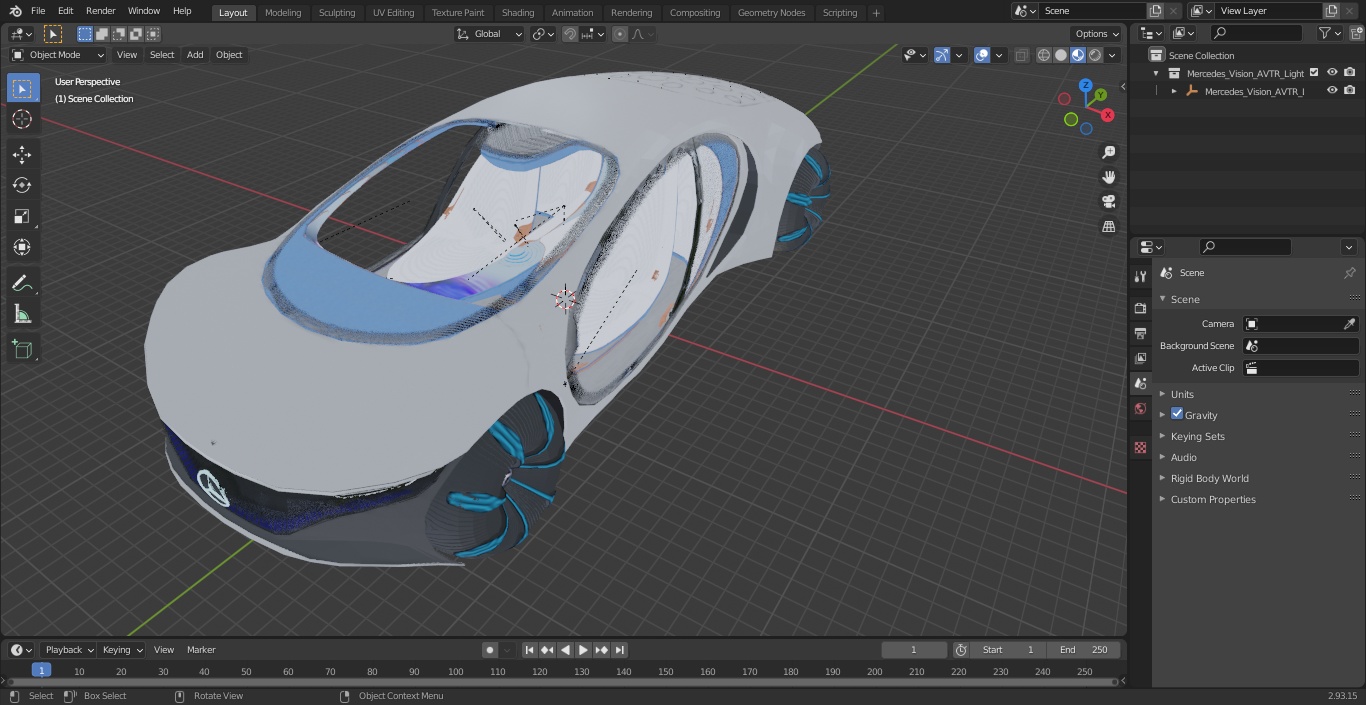The width and height of the screenshot is (1366, 705).
Task: Select the Scale tool
Action: [22, 216]
